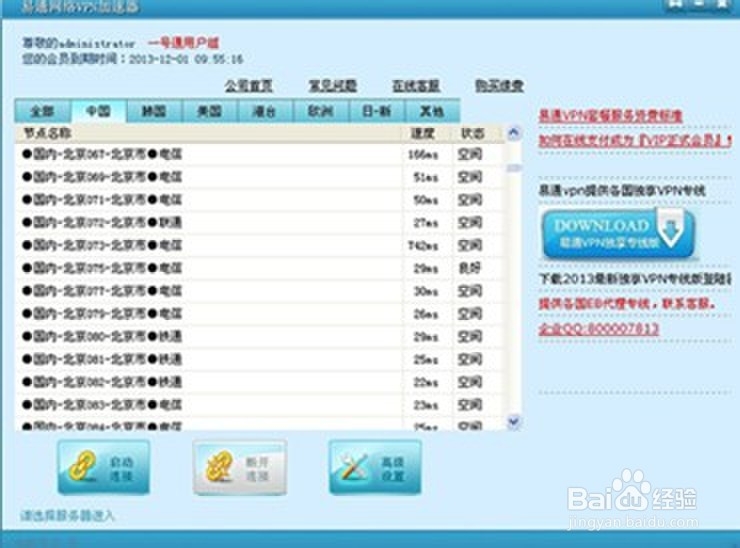Screen dimensions: 740x548
Task: Select node 国内-北京069-北京市 电信
Action: (x=261, y=177)
